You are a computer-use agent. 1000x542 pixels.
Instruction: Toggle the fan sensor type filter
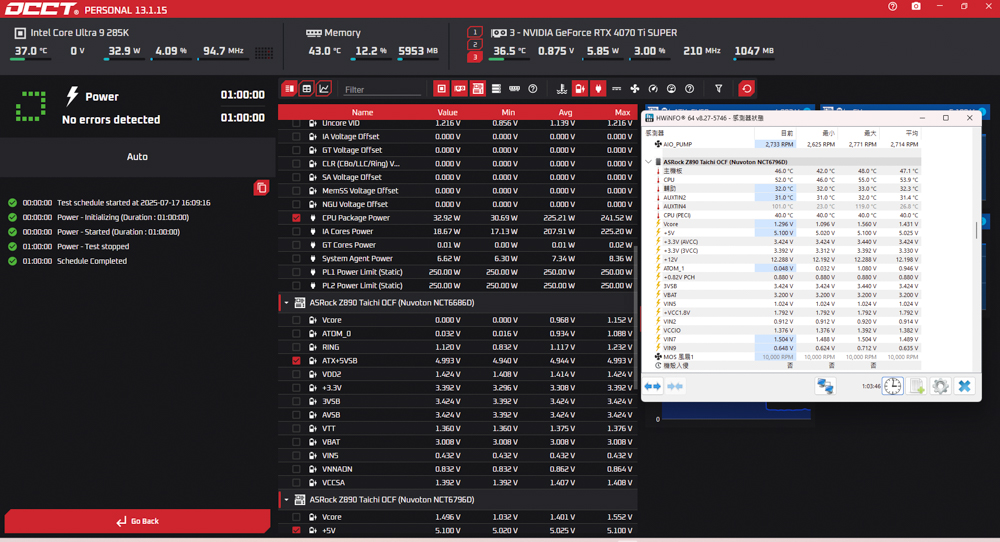point(635,89)
